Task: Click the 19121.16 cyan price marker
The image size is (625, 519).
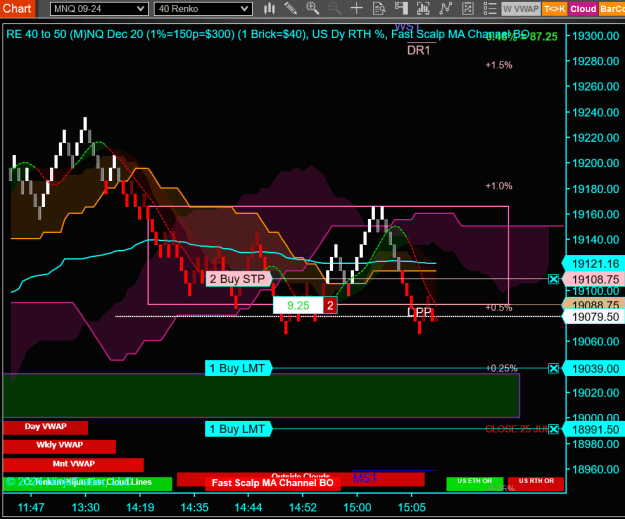Action: 594,264
